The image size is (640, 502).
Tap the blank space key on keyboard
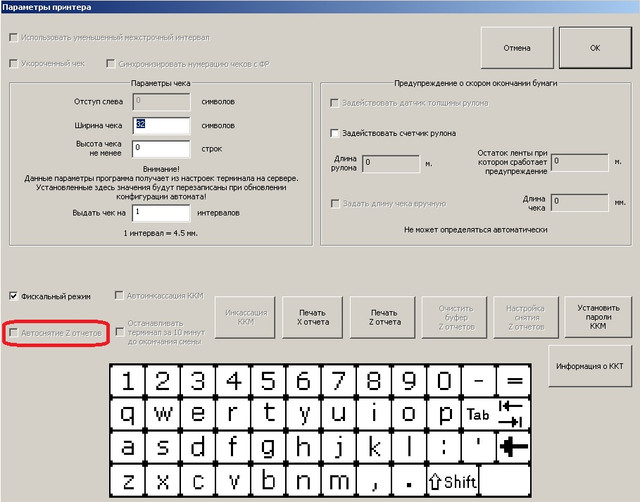tap(505, 480)
